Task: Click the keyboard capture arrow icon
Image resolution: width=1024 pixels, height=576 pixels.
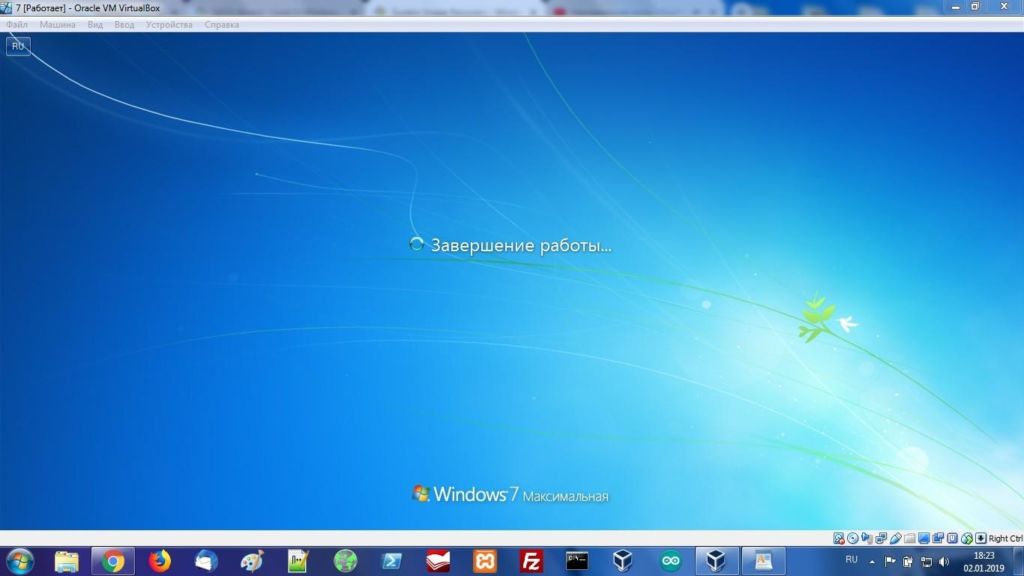Action: coord(981,538)
